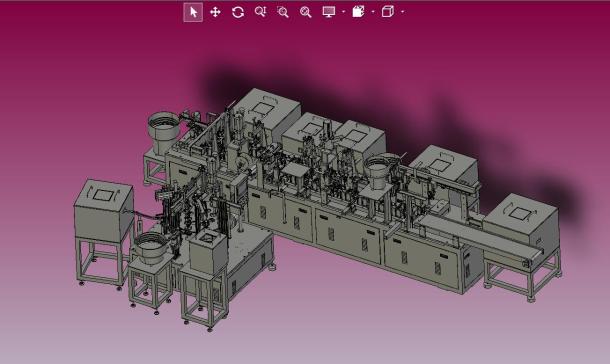
Task: Click the wireframe cube view orientation icon
Action: 387,12
